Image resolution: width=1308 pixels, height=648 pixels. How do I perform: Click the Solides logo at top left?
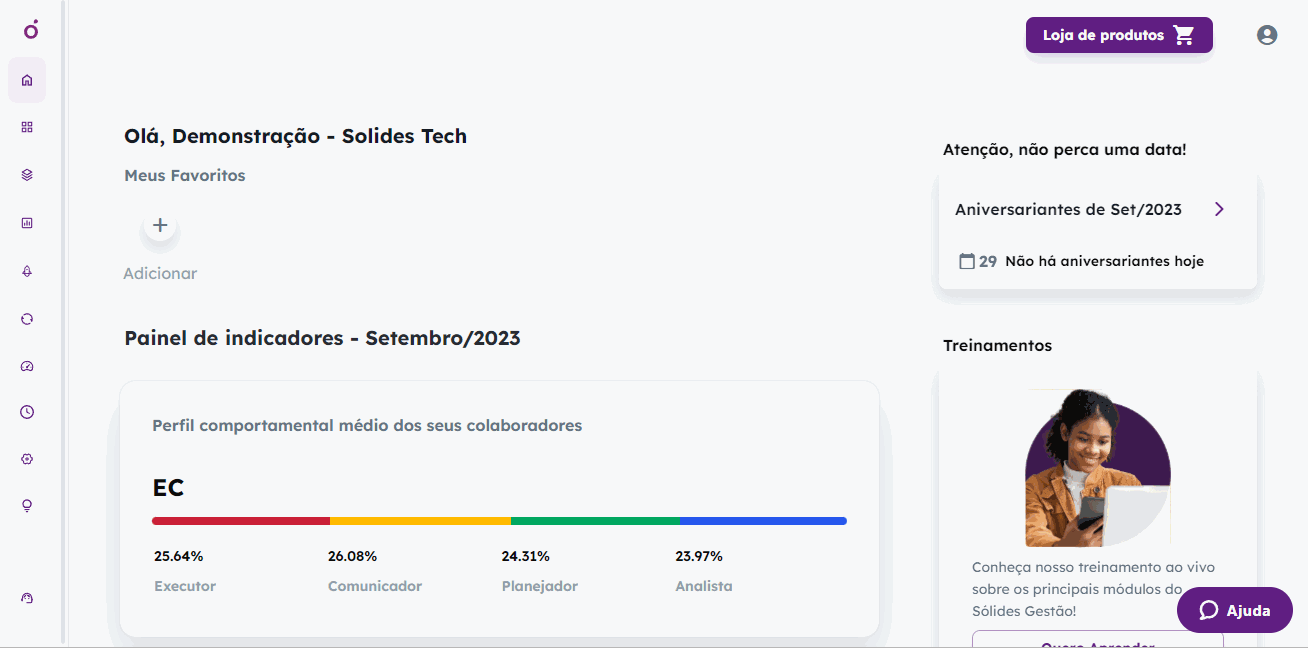pyautogui.click(x=31, y=29)
